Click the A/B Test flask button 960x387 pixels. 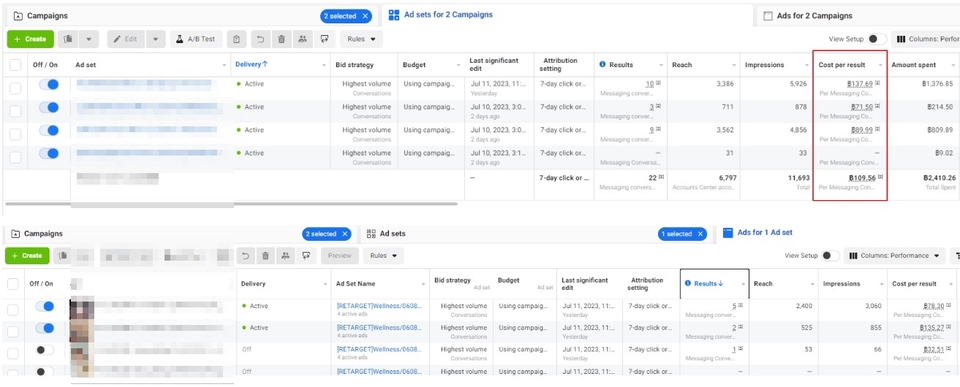tap(197, 39)
